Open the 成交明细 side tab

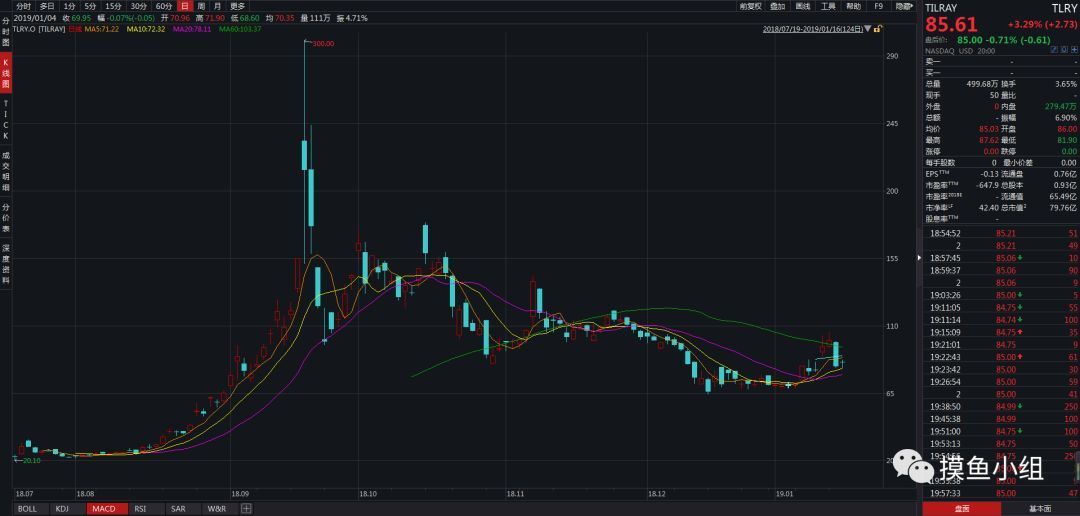coord(6,171)
